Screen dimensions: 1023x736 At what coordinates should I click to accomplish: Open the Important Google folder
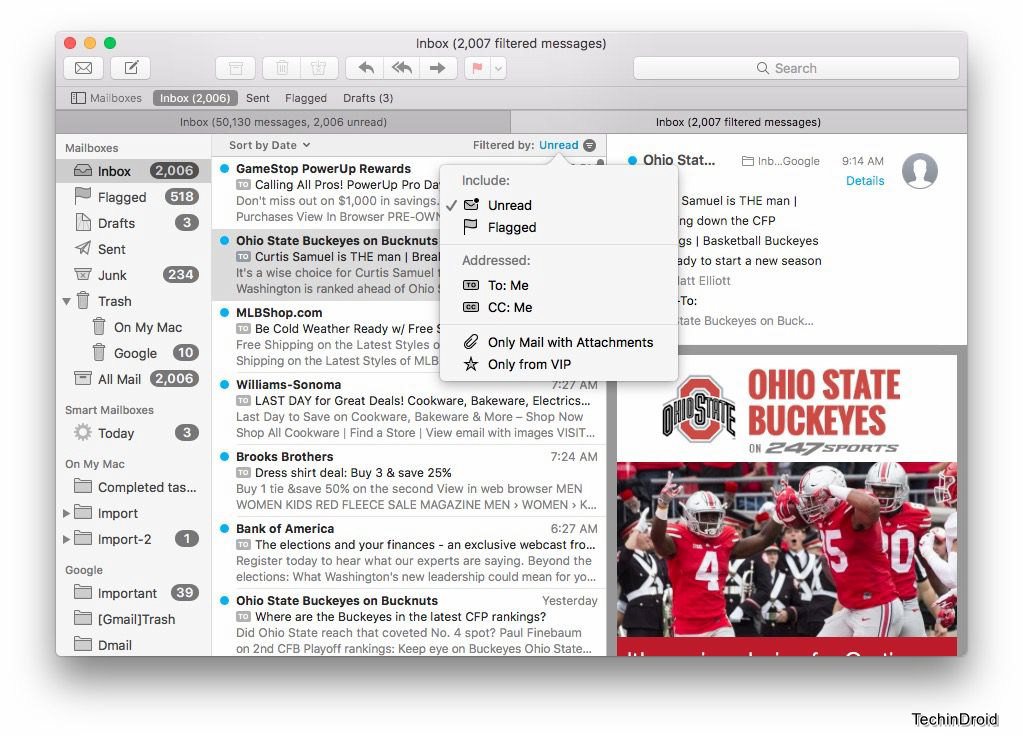[x=134, y=593]
